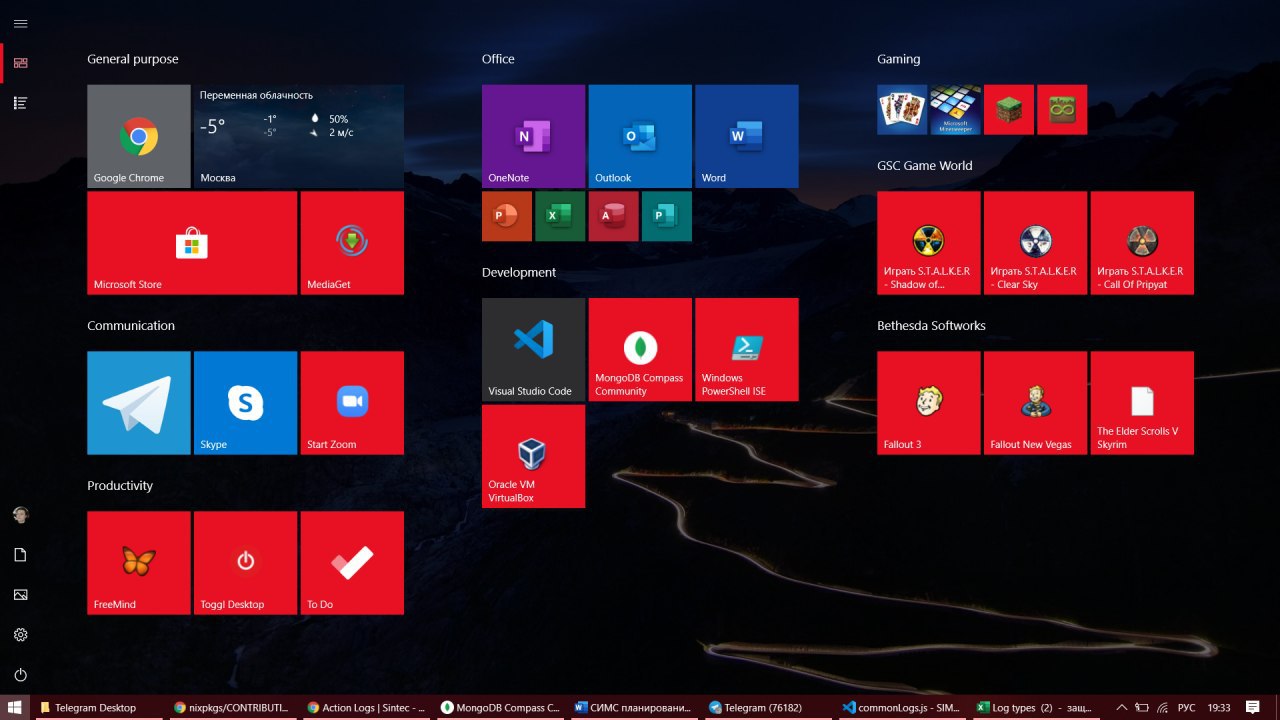1280x720 pixels.
Task: Play S.T.A.L.K.E.R Shadow of Chernobyl tile
Action: 929,243
